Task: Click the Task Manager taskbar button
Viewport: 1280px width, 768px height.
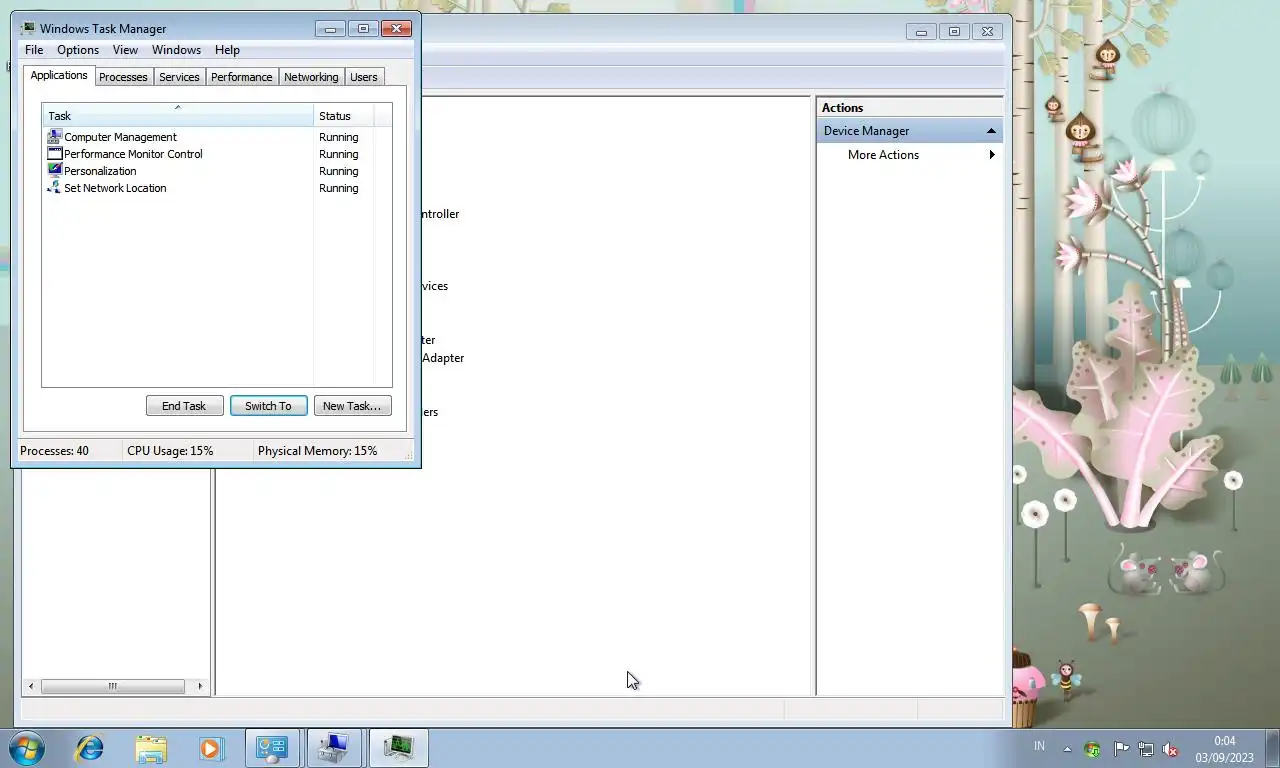Action: point(398,748)
